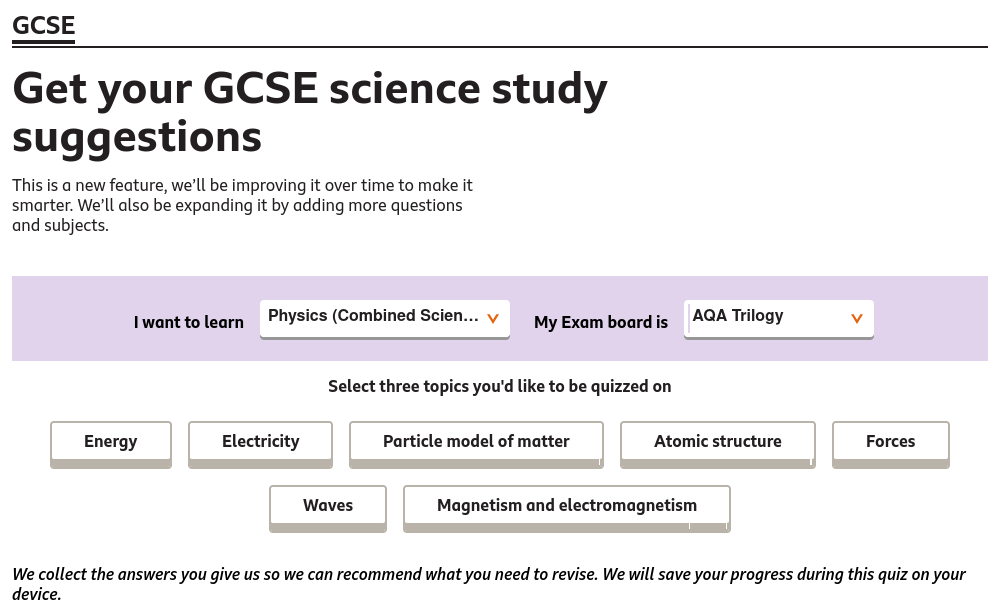Click the GCSE science study suggestions heading
Viewport: 1000px width, 616px height.
[x=310, y=112]
